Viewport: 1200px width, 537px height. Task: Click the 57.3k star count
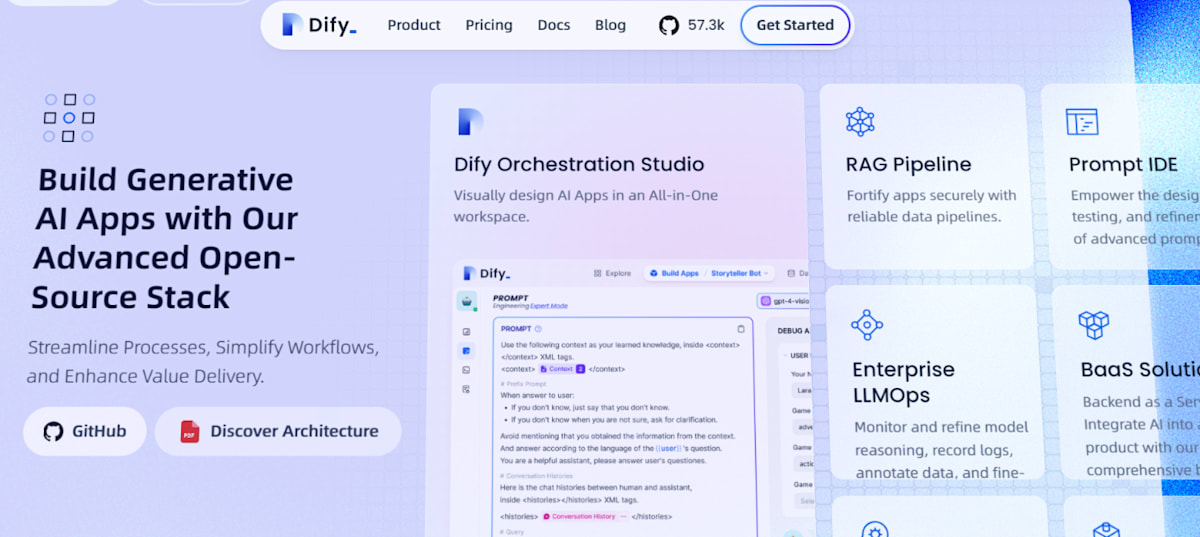click(x=706, y=25)
